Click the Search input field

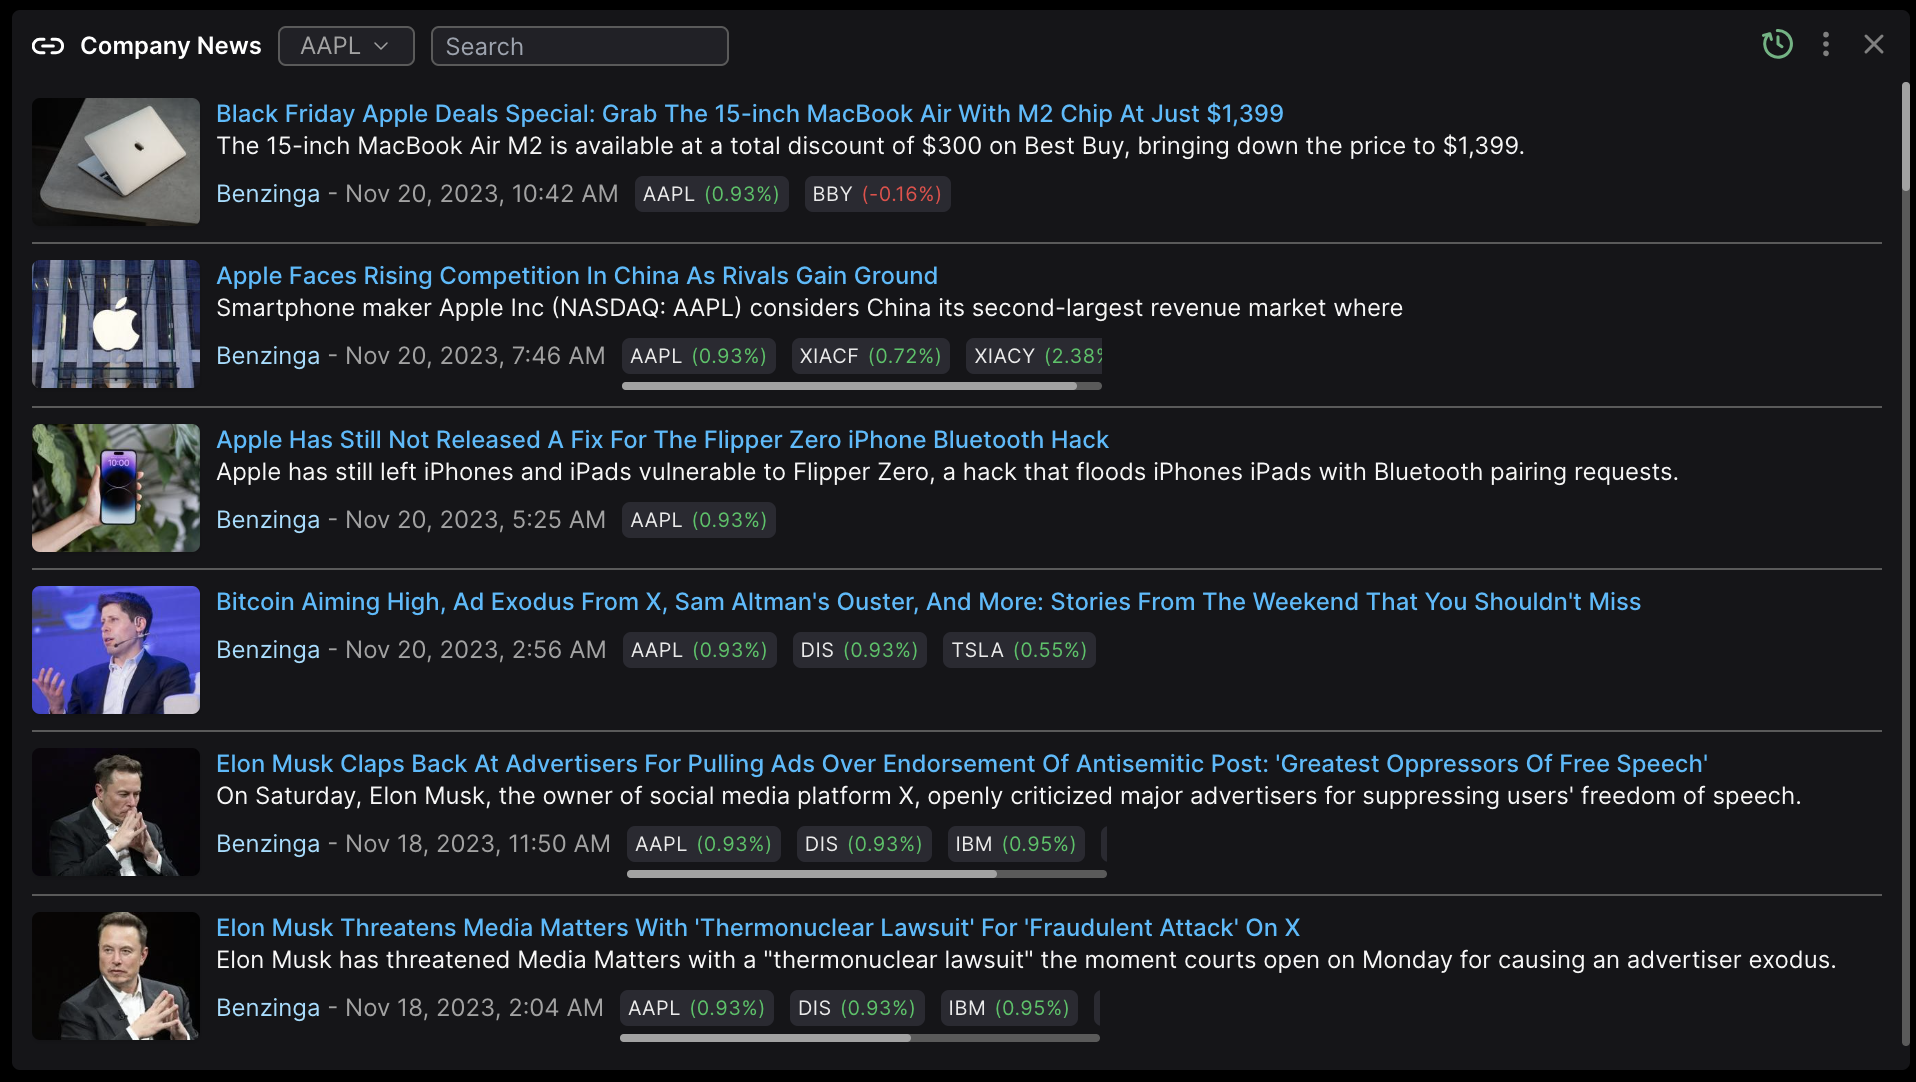tap(580, 46)
